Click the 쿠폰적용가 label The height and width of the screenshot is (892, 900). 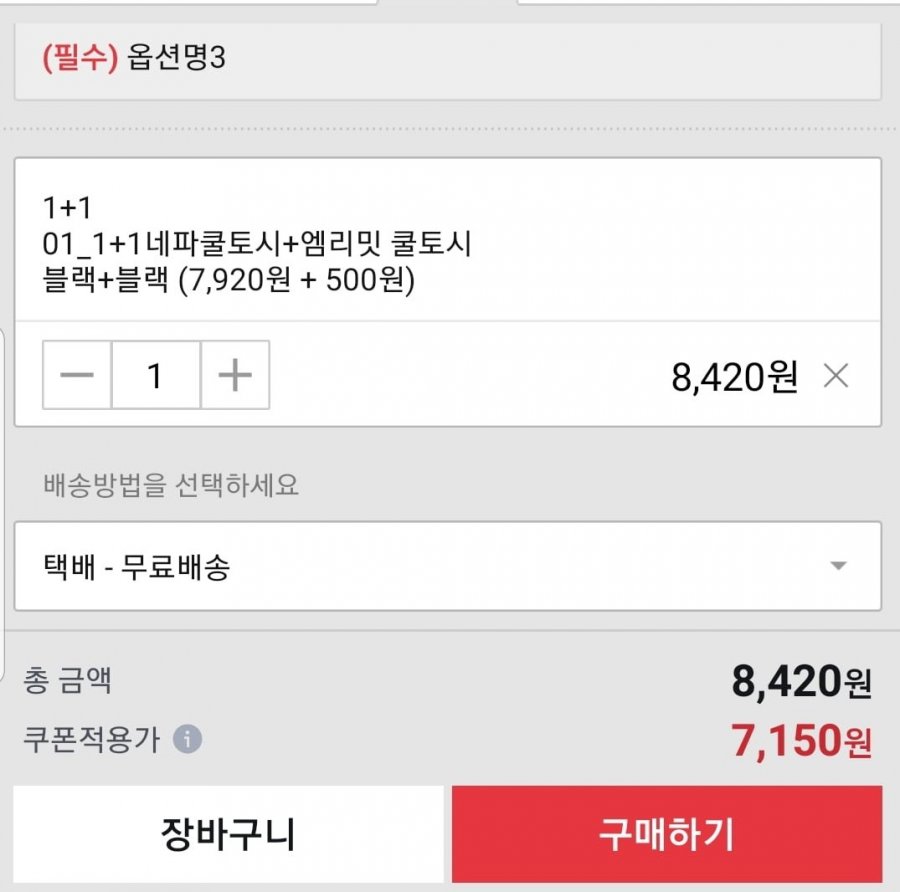coord(91,739)
